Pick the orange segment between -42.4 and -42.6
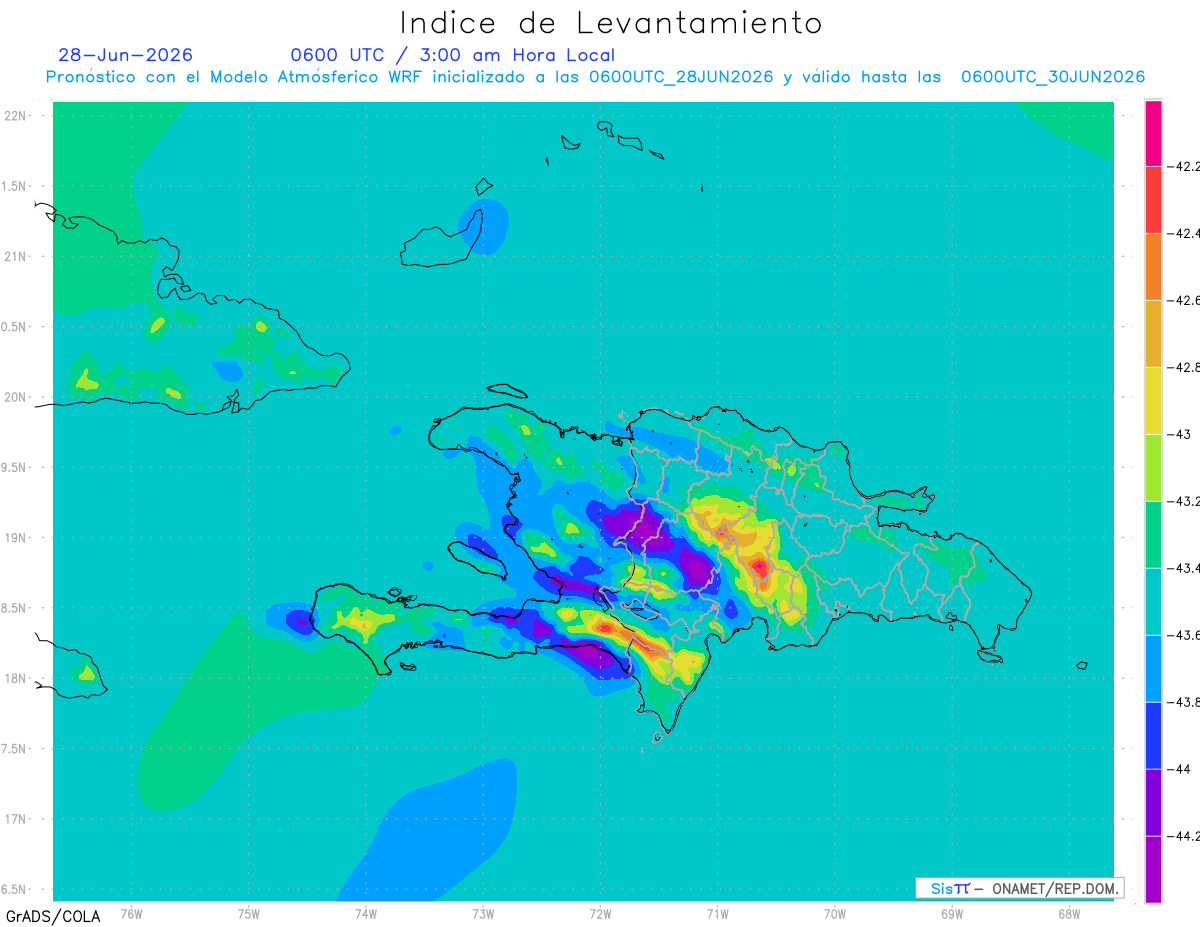 (1153, 267)
